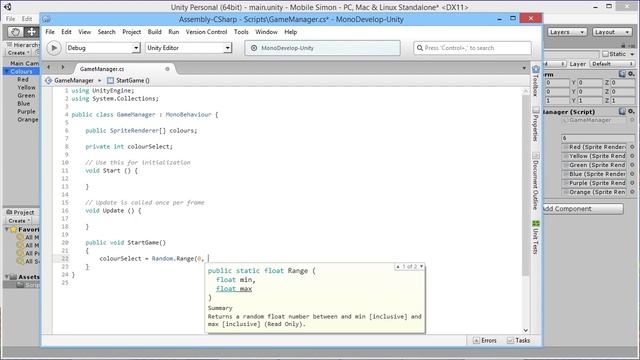Click the search magnifier icon

pos(420,48)
